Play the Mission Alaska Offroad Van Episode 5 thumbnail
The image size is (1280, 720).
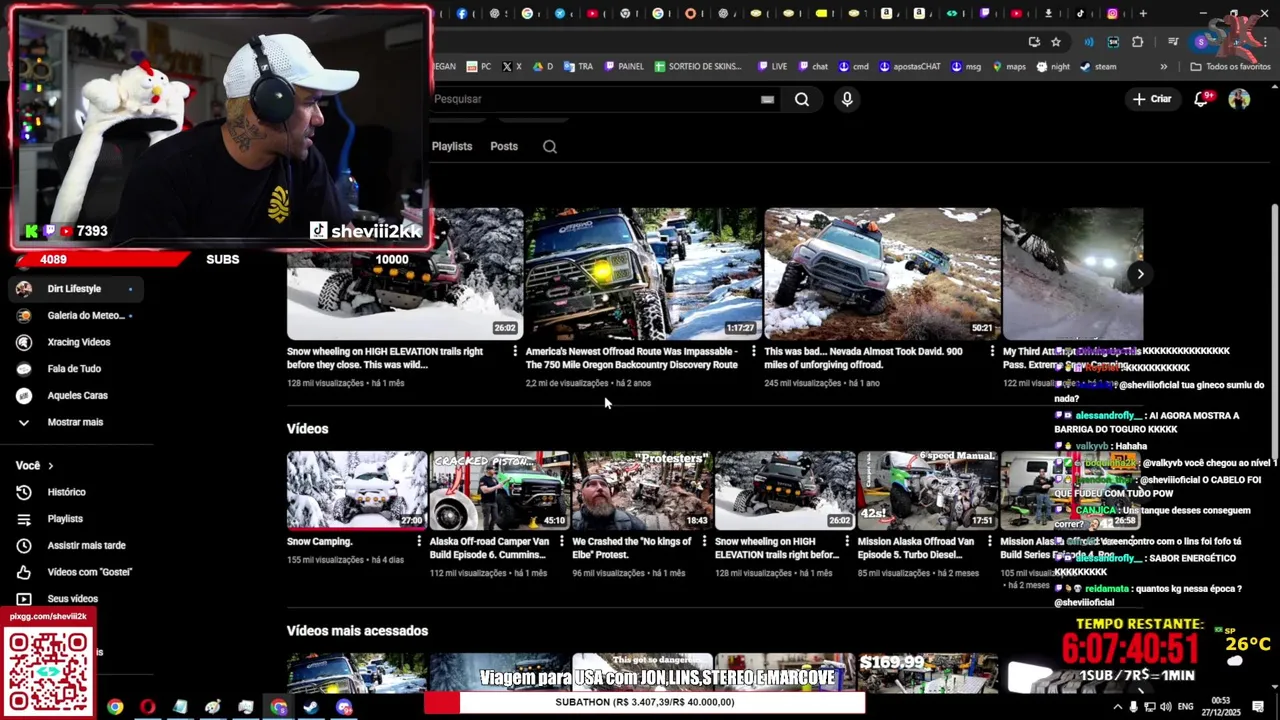tap(928, 490)
